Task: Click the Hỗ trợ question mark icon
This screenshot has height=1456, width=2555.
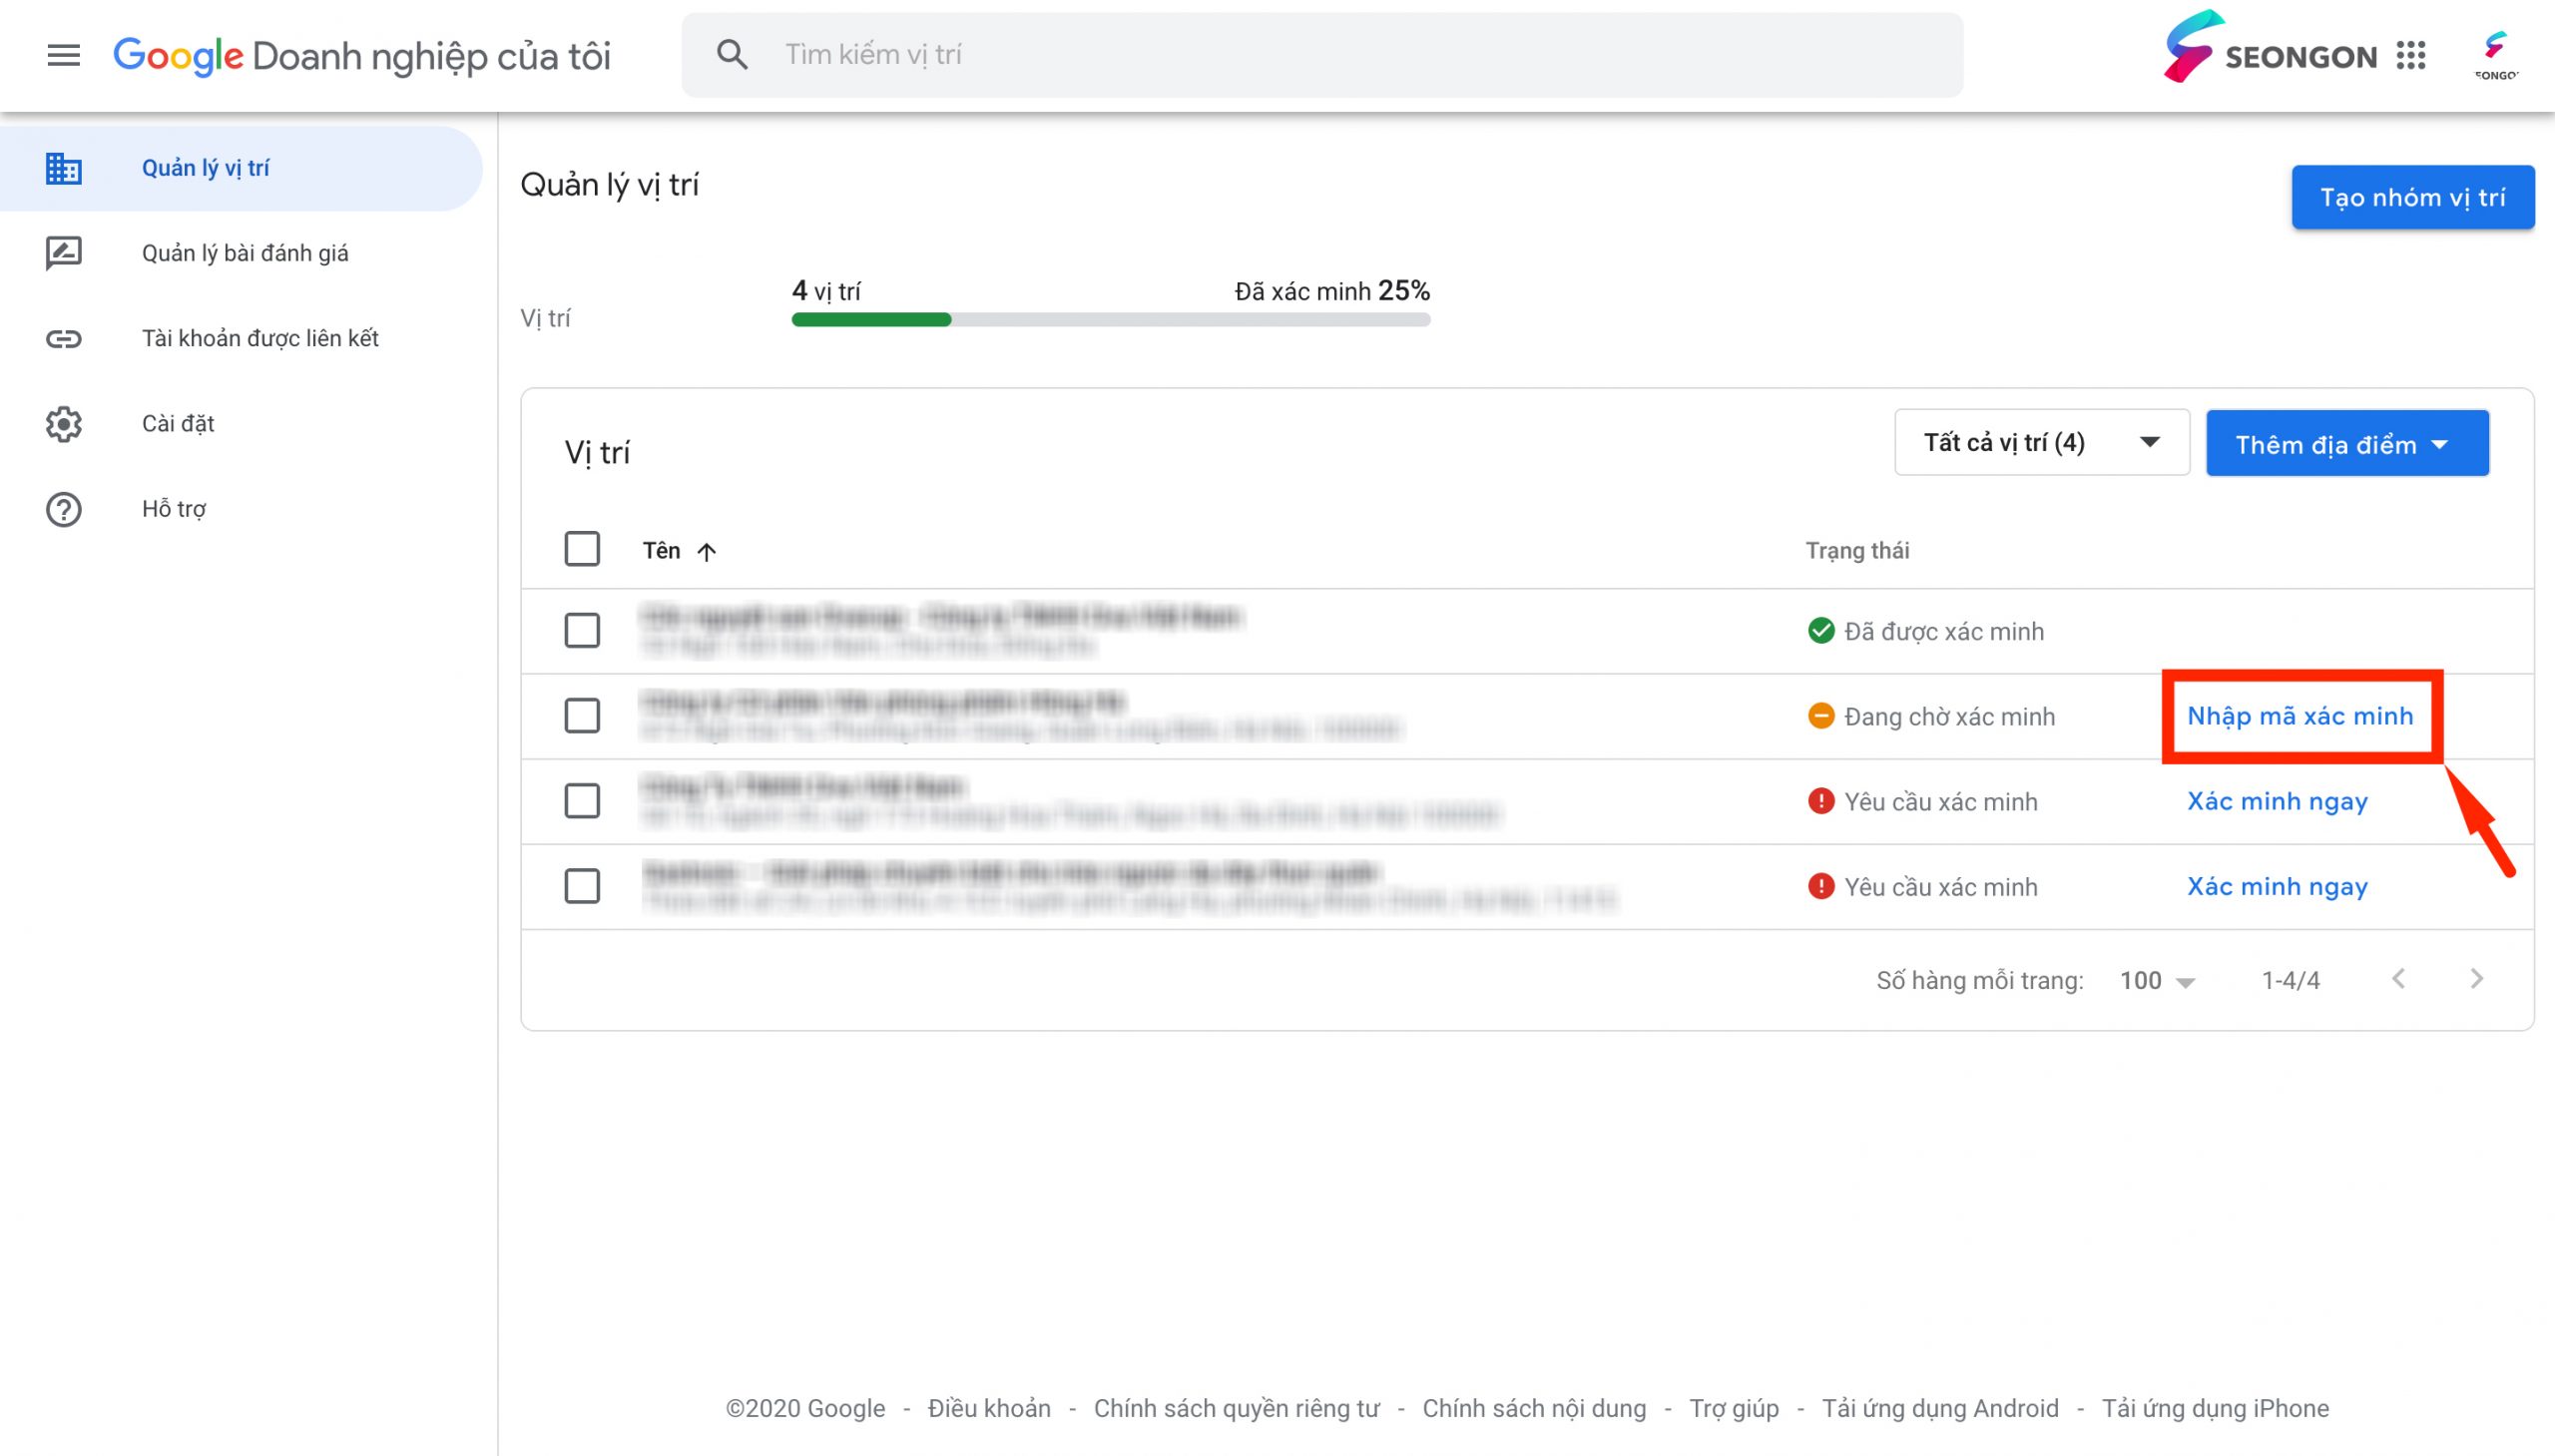Action: 64,509
